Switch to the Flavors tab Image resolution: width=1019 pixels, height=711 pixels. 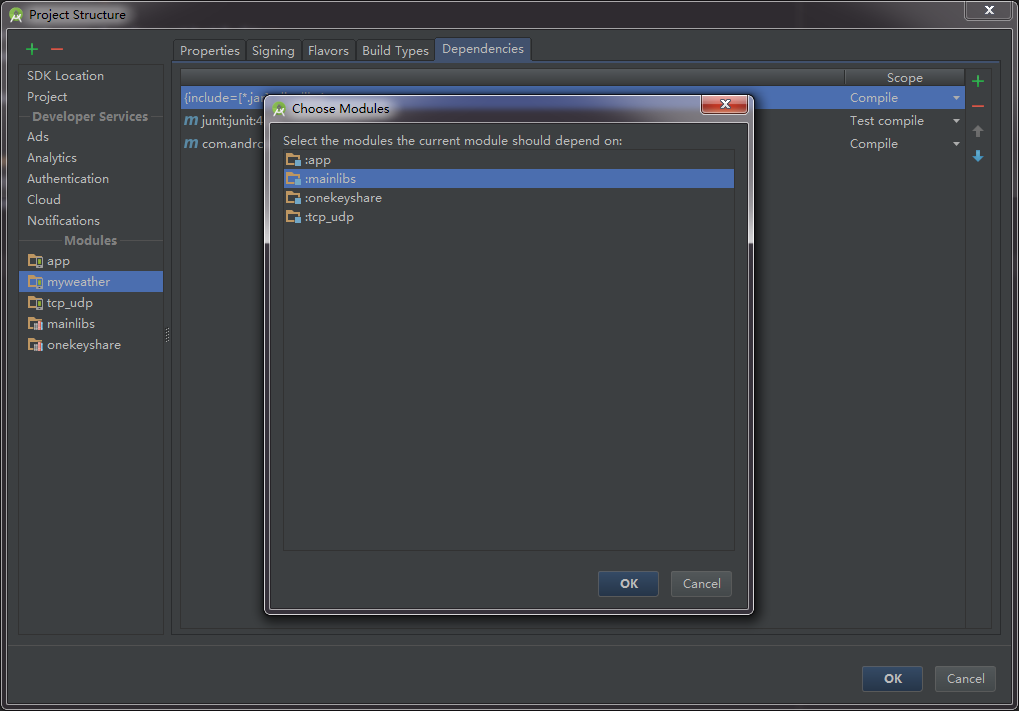[x=328, y=50]
